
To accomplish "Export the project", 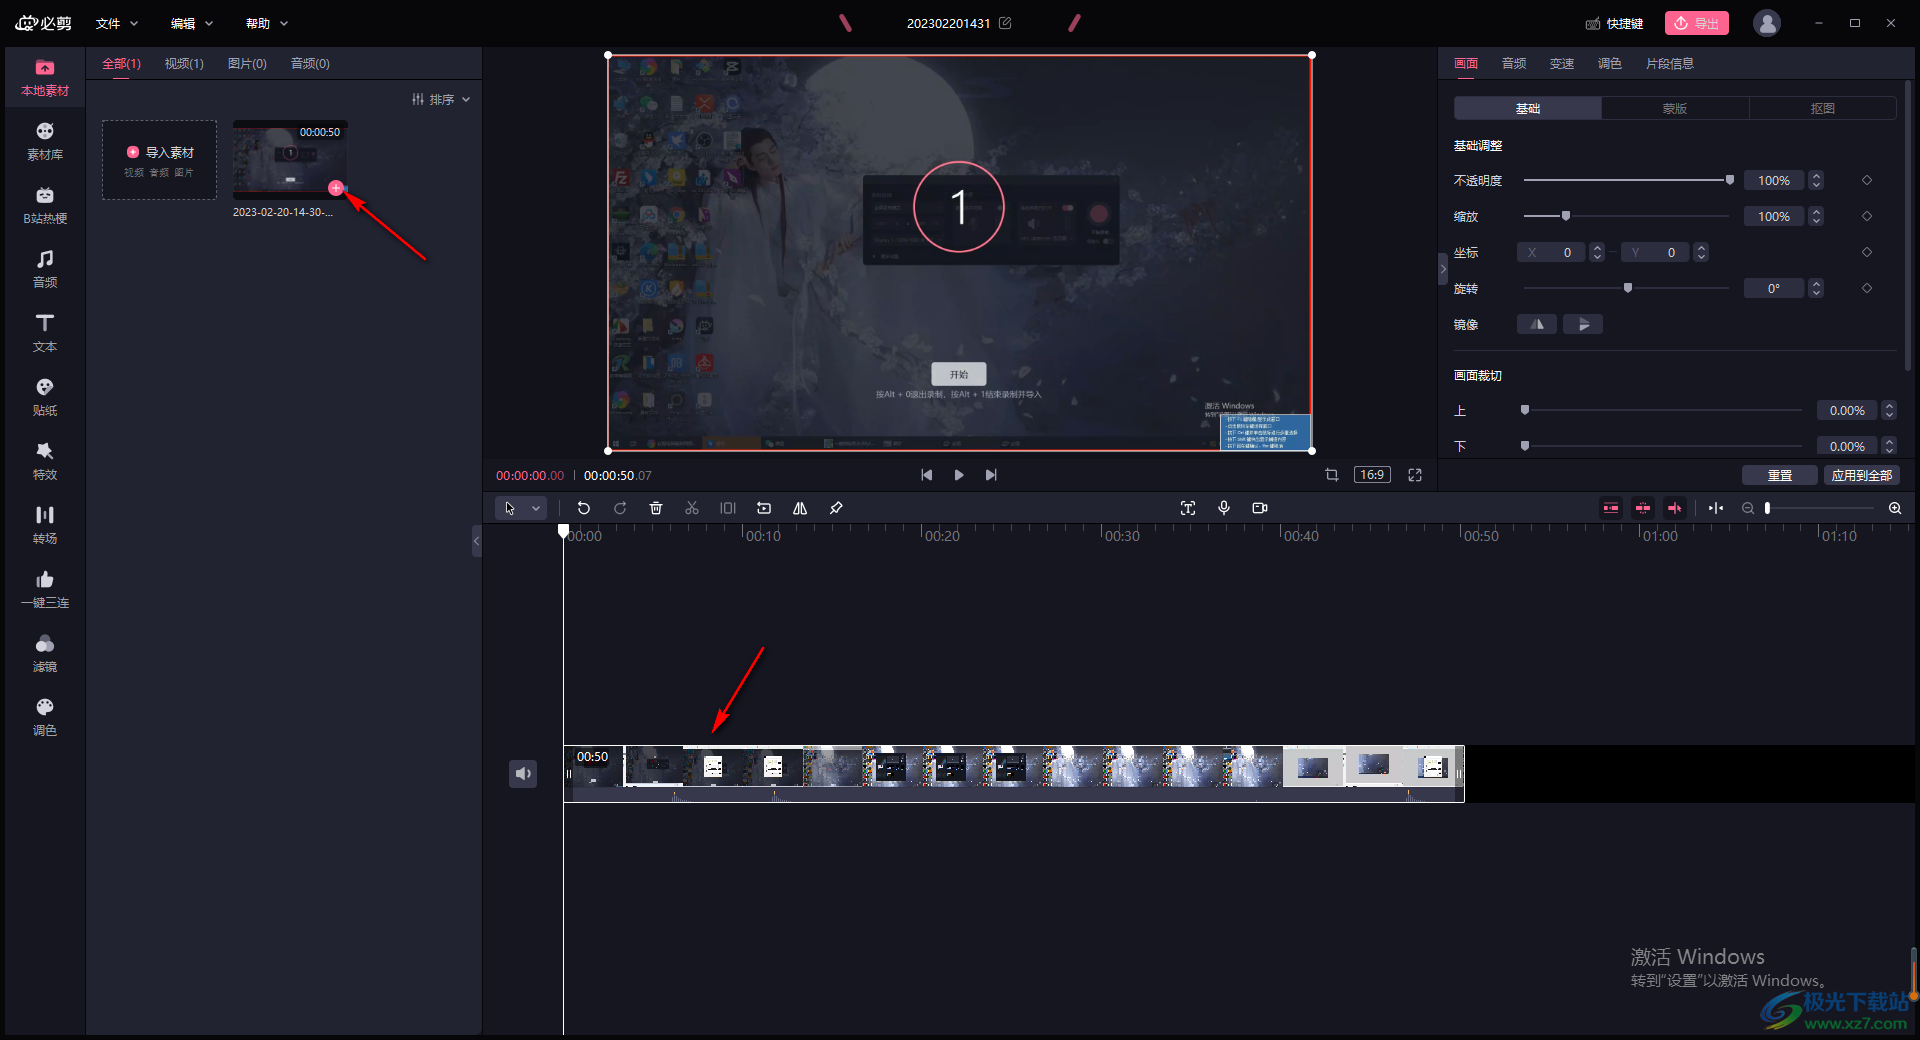I will [1697, 23].
